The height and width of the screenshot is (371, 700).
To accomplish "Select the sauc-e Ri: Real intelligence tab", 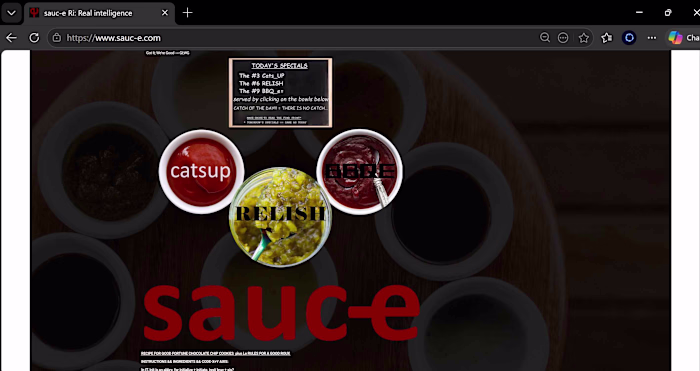I will (99, 13).
